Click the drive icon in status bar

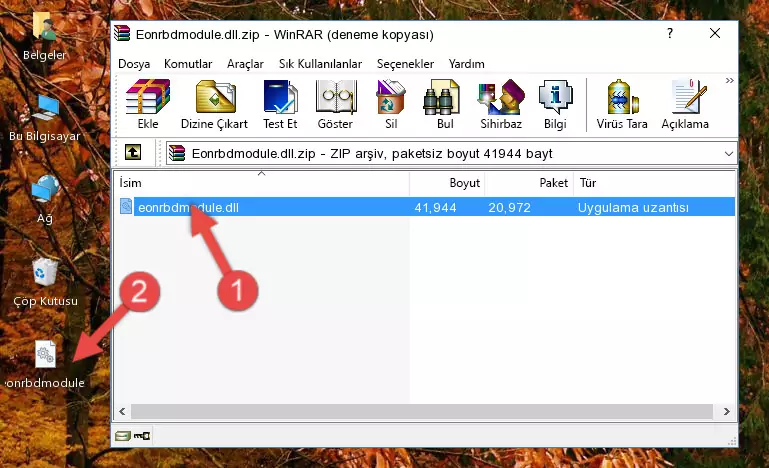[x=123, y=435]
